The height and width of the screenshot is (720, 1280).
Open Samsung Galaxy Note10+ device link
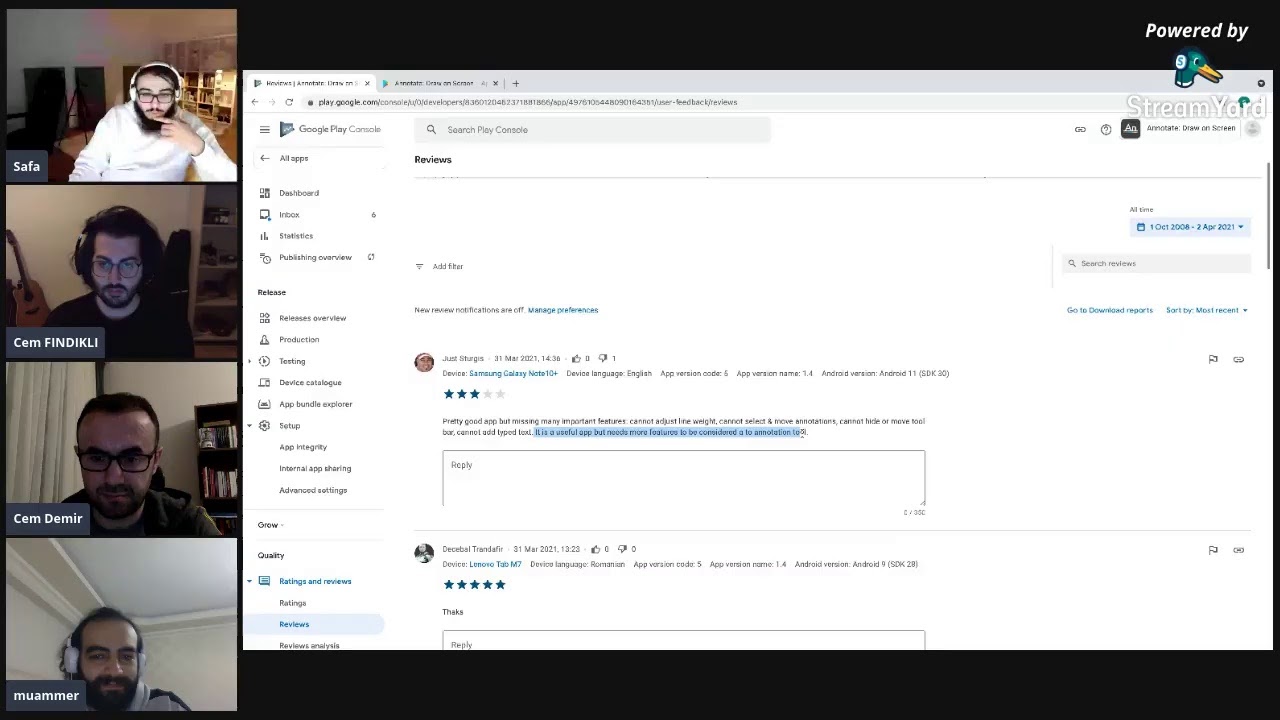click(513, 373)
